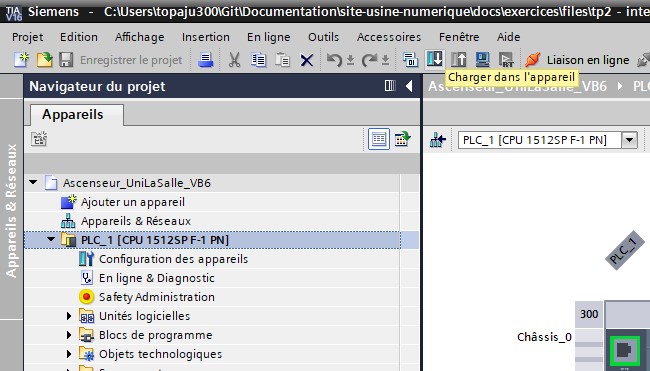
Task: Open the En ligne menu
Action: (x=268, y=37)
